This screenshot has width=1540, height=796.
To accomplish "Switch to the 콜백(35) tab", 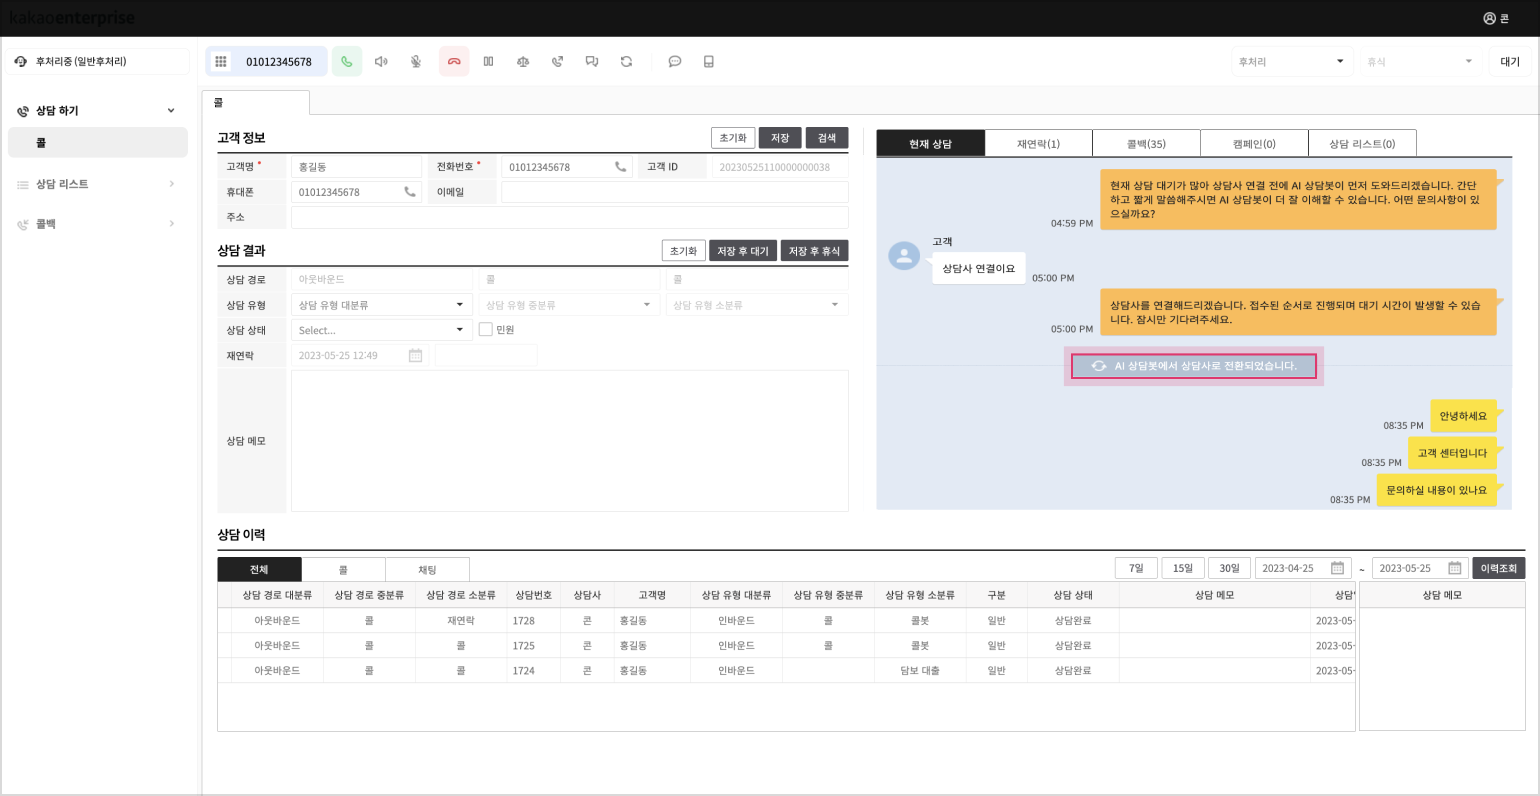I will click(x=1146, y=144).
